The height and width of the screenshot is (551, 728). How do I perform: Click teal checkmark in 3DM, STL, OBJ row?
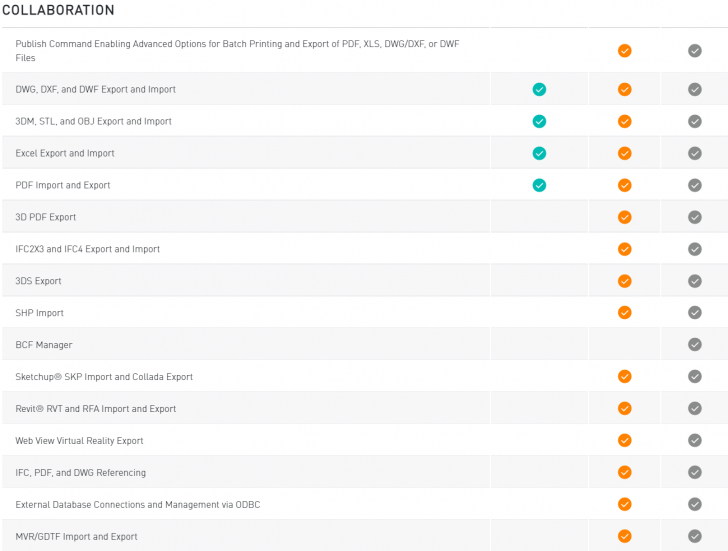(x=540, y=121)
